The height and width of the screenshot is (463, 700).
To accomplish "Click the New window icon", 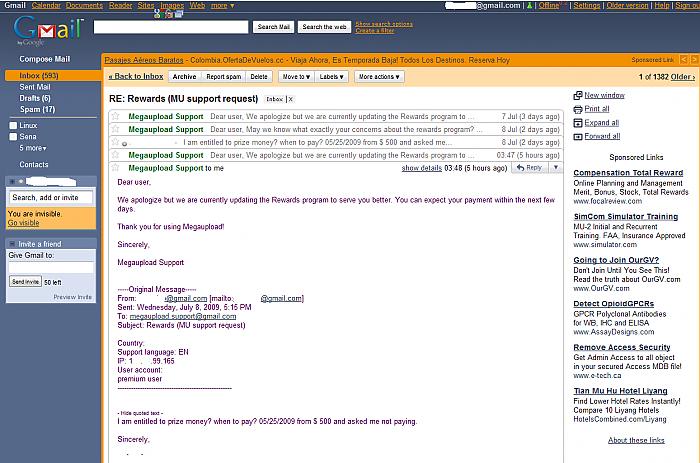I will pyautogui.click(x=578, y=95).
